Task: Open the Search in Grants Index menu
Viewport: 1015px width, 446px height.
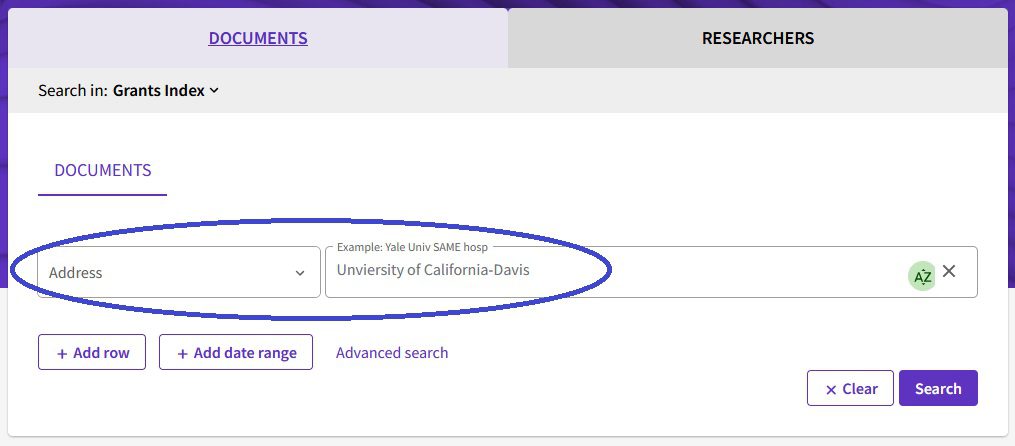Action: coord(165,91)
